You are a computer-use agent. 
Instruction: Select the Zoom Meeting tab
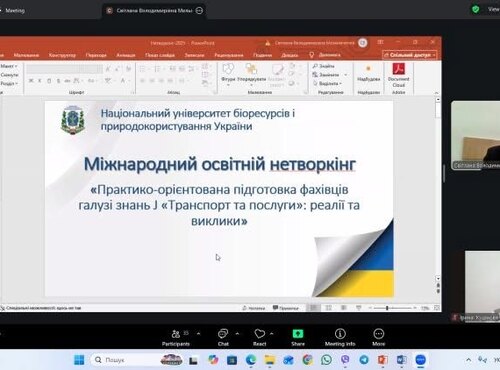[x=15, y=10]
